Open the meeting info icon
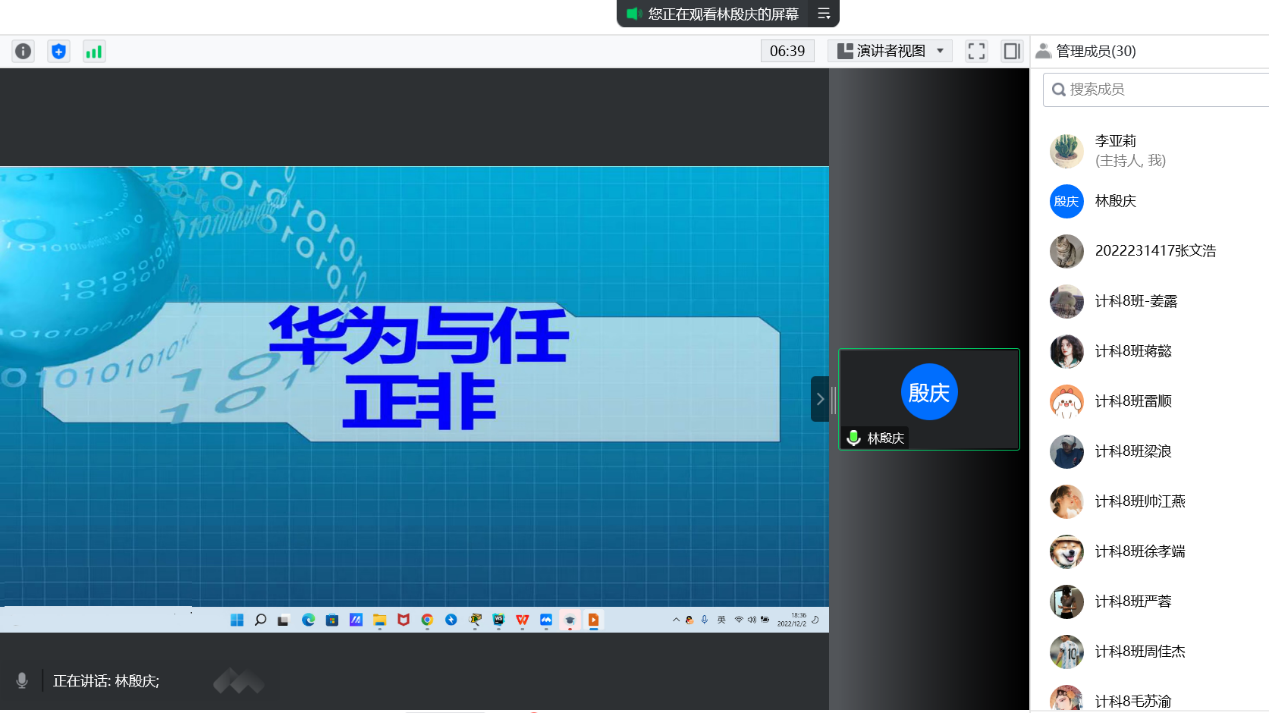The width and height of the screenshot is (1269, 713). point(23,51)
